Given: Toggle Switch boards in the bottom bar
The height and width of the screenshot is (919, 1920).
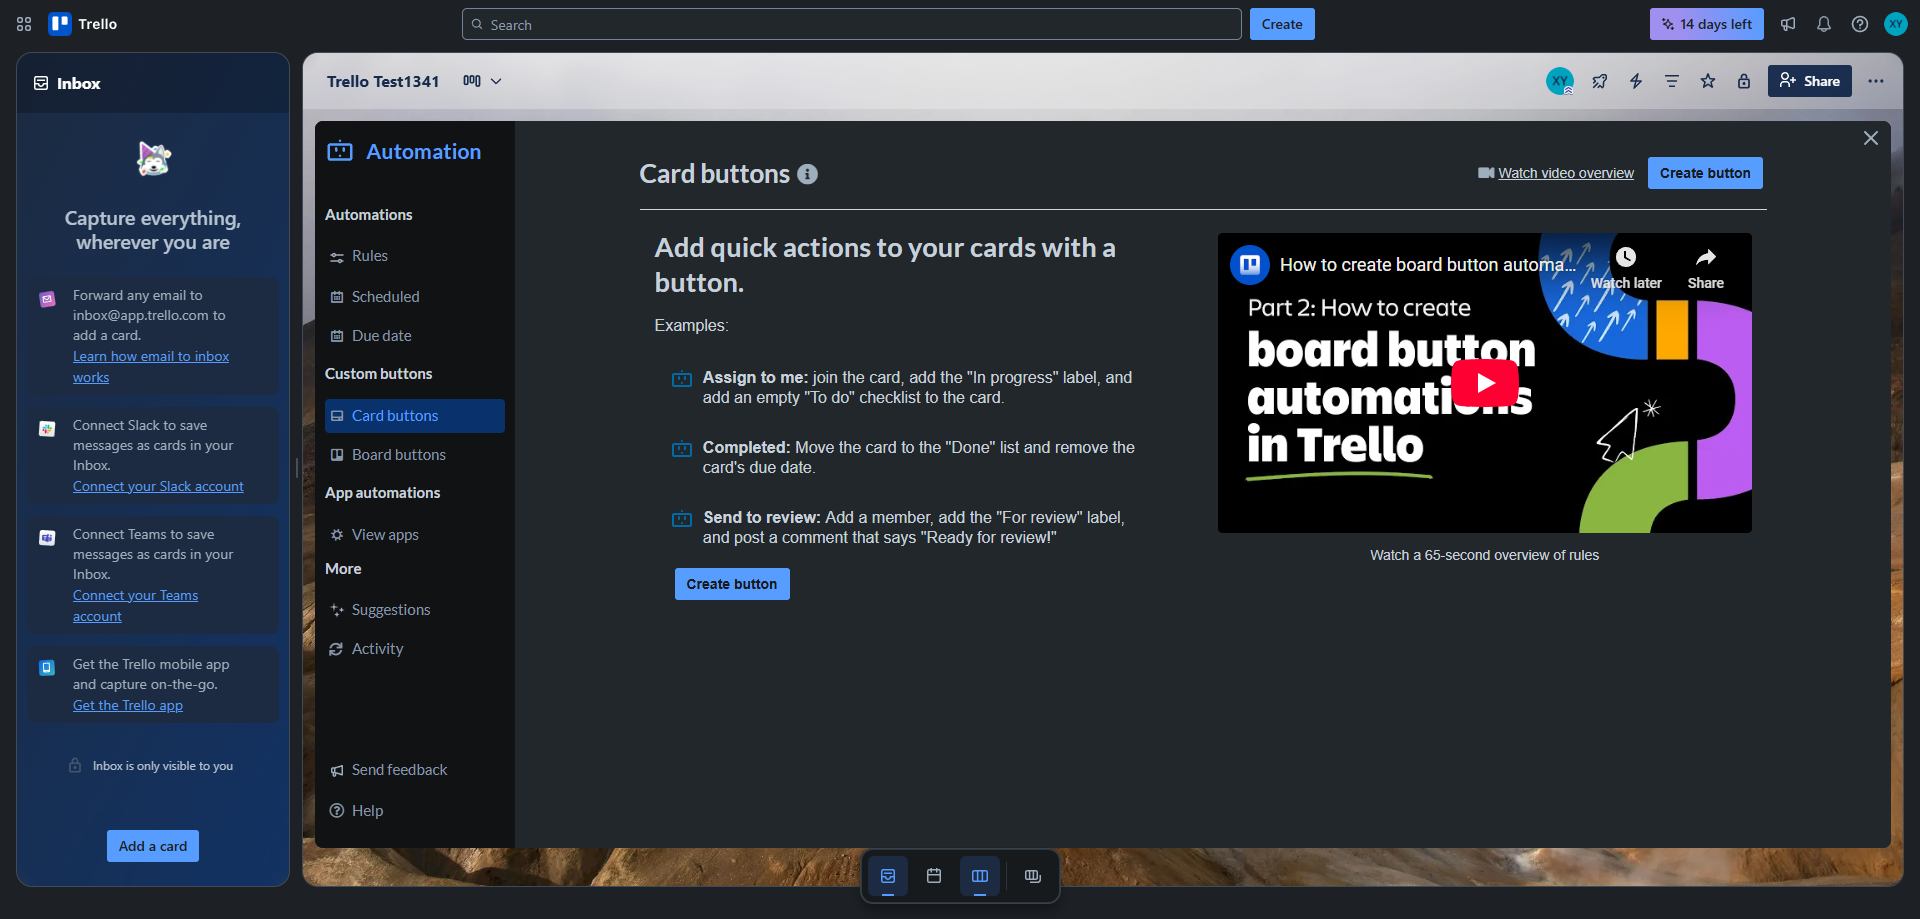Looking at the screenshot, I should coord(1033,876).
